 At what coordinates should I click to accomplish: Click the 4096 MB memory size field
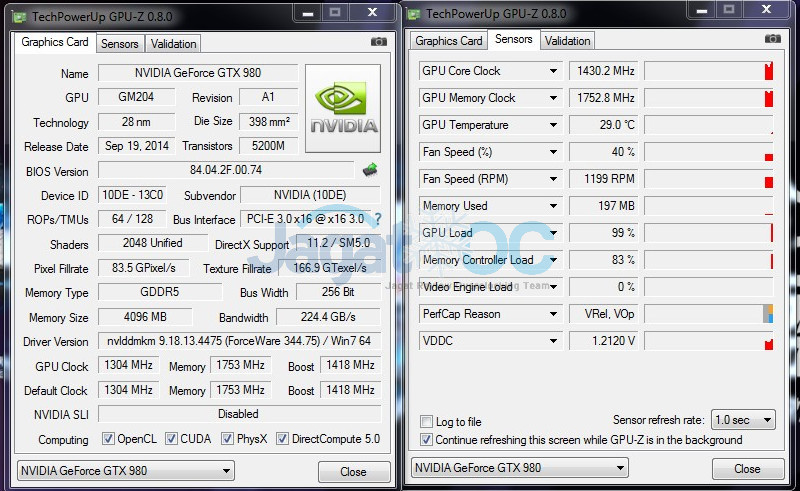pos(145,317)
